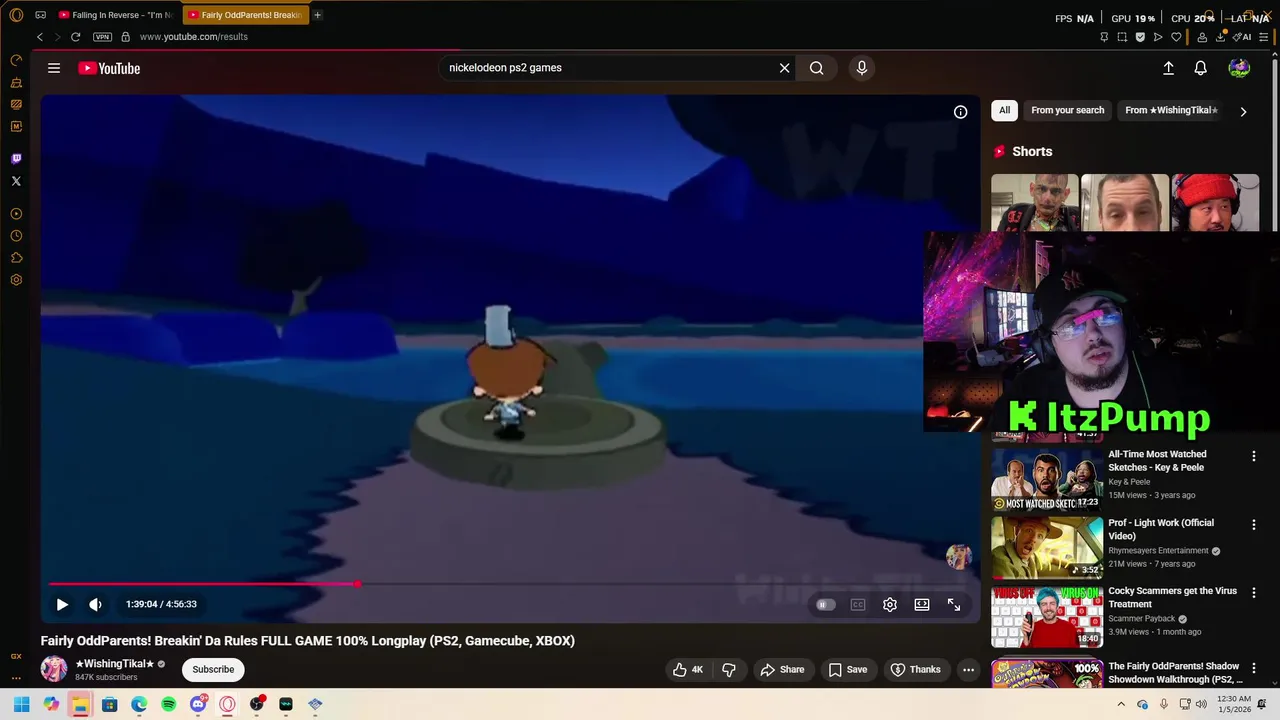Open the first Shorts thumbnail
Image resolution: width=1280 pixels, height=720 pixels.
pos(1034,203)
